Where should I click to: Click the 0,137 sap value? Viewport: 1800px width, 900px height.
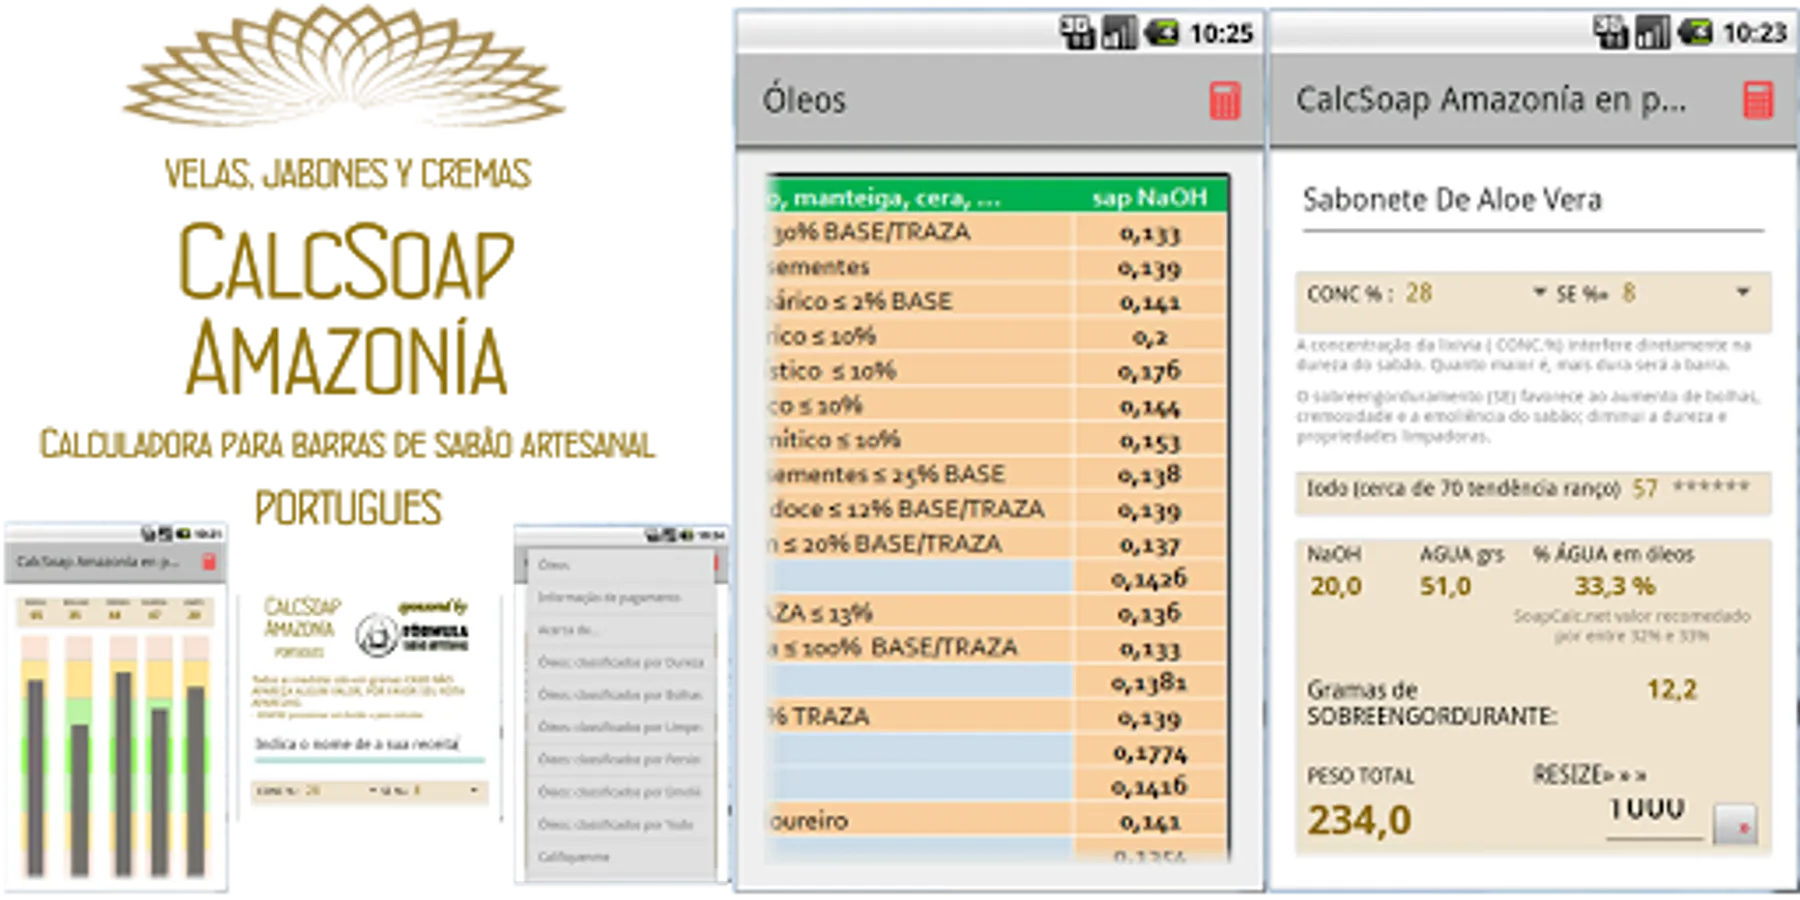pos(1150,544)
